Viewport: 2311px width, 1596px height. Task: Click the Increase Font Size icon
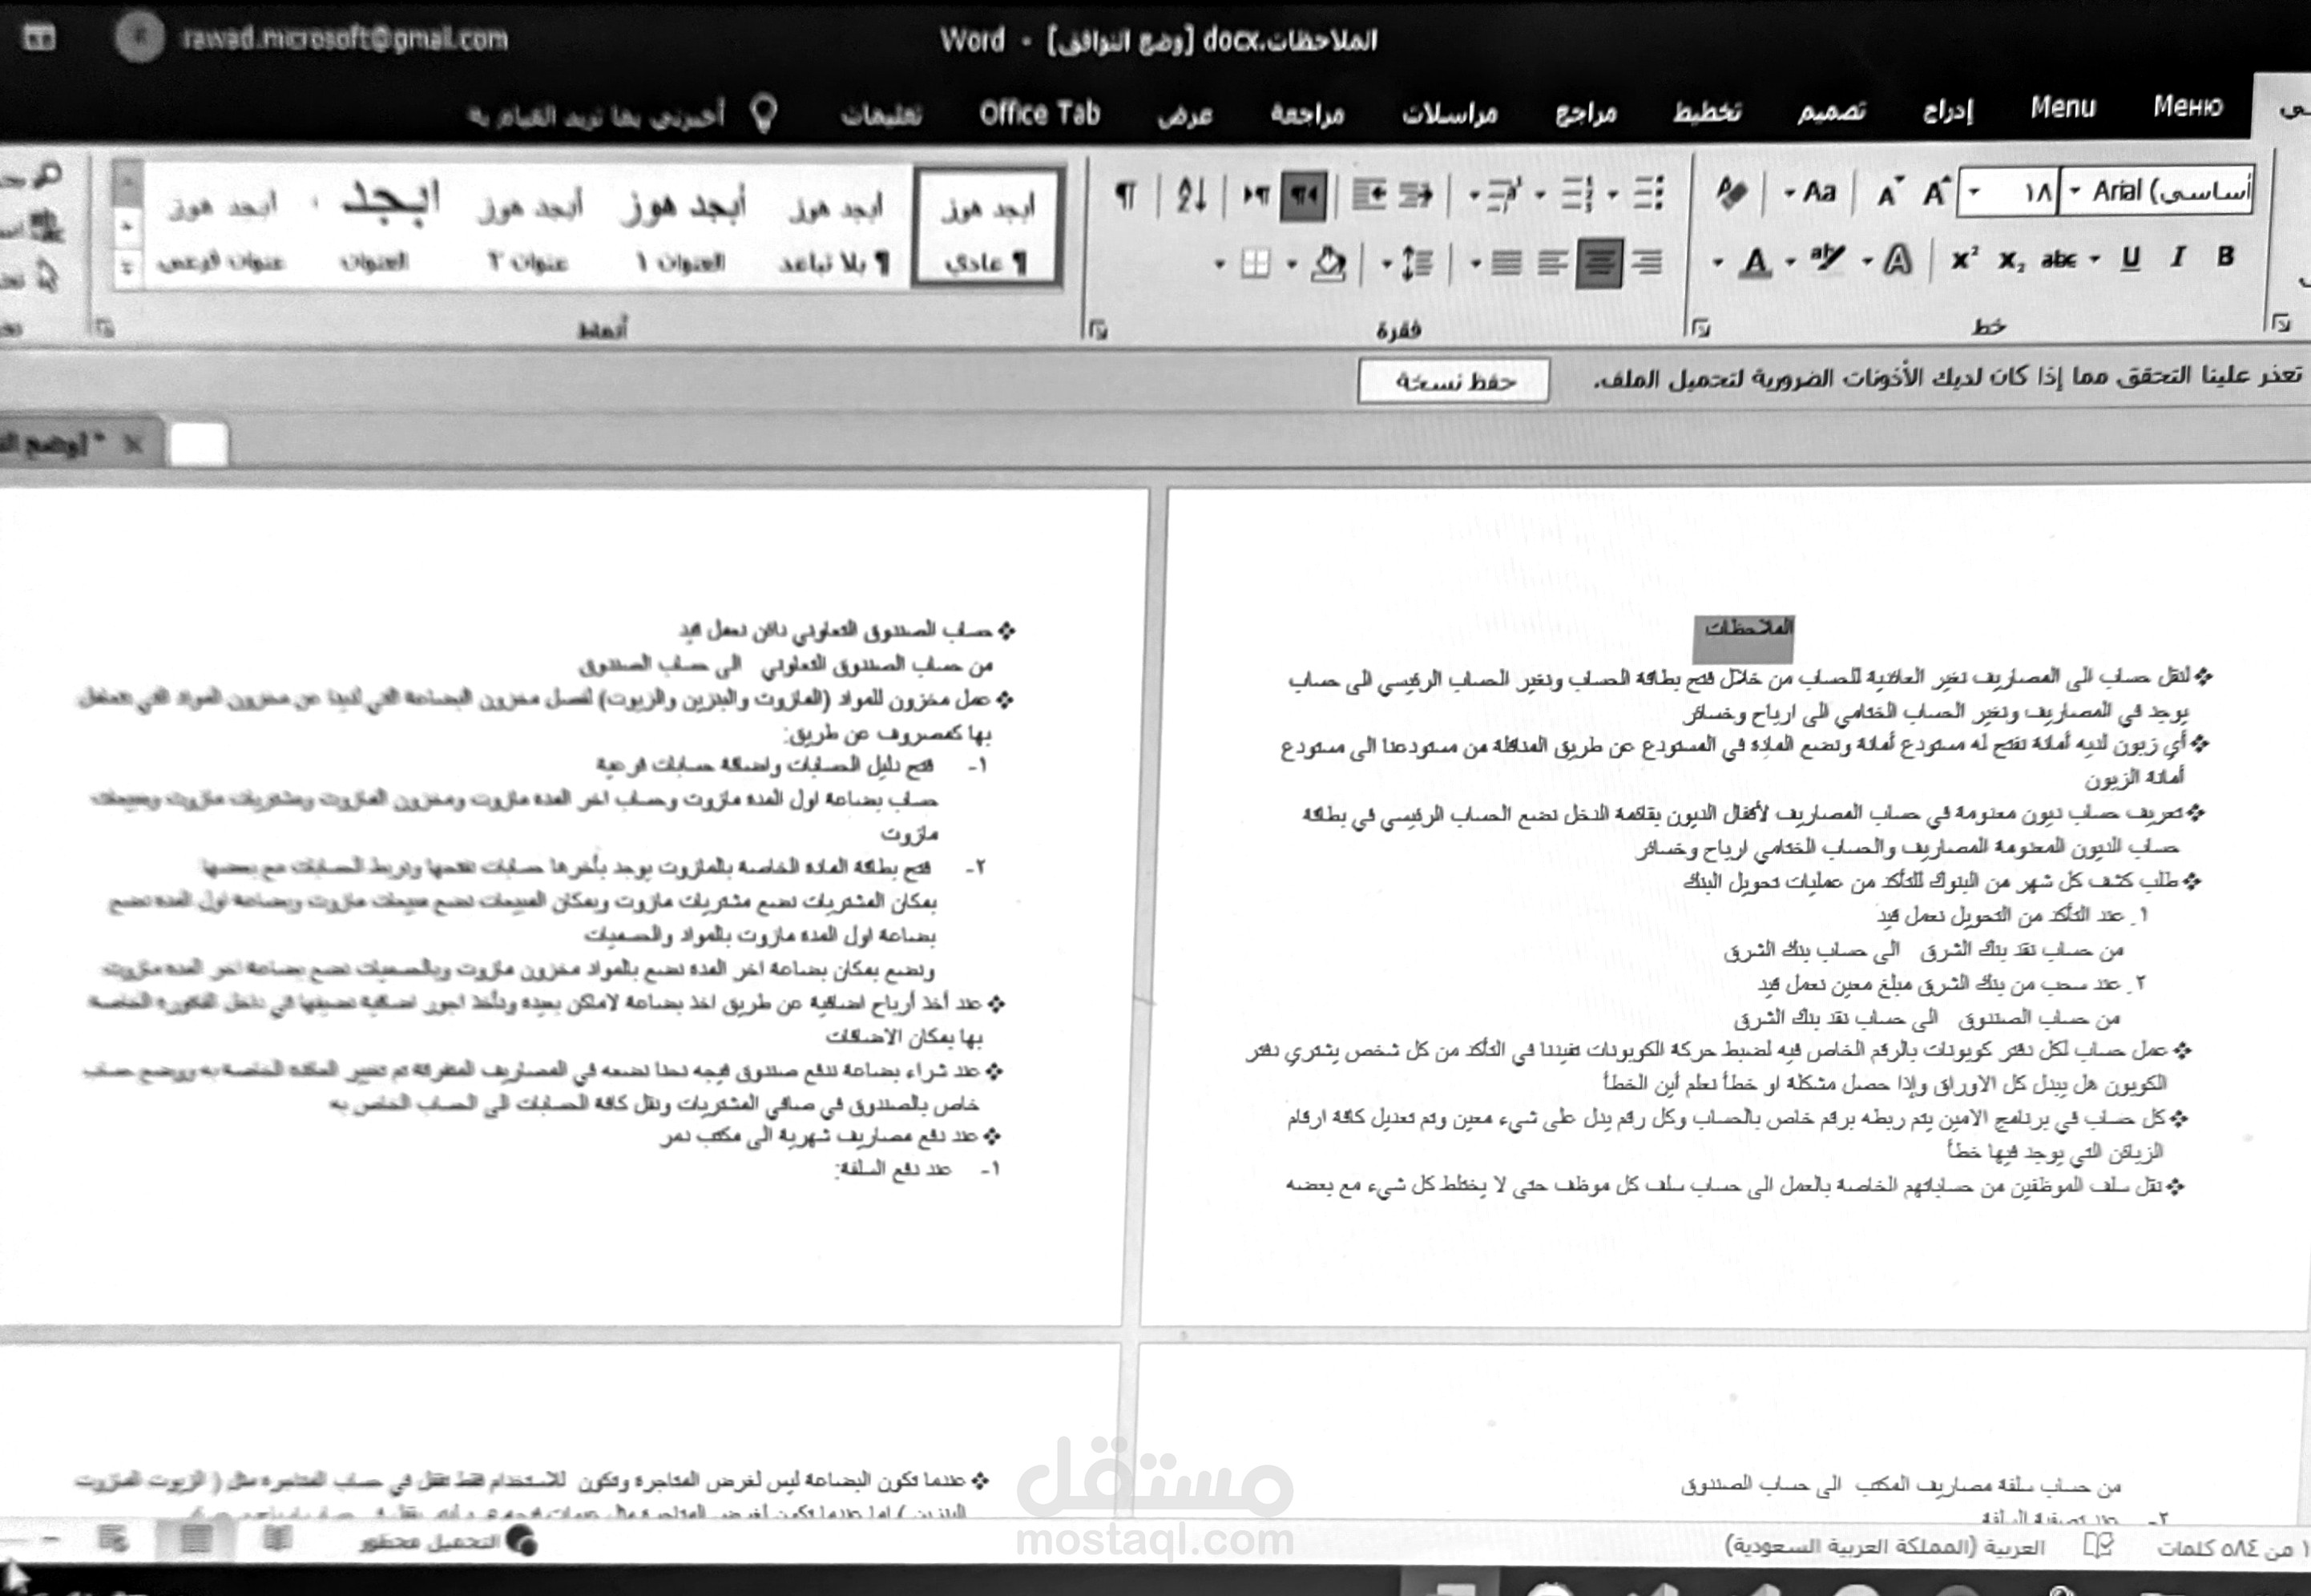[1936, 192]
